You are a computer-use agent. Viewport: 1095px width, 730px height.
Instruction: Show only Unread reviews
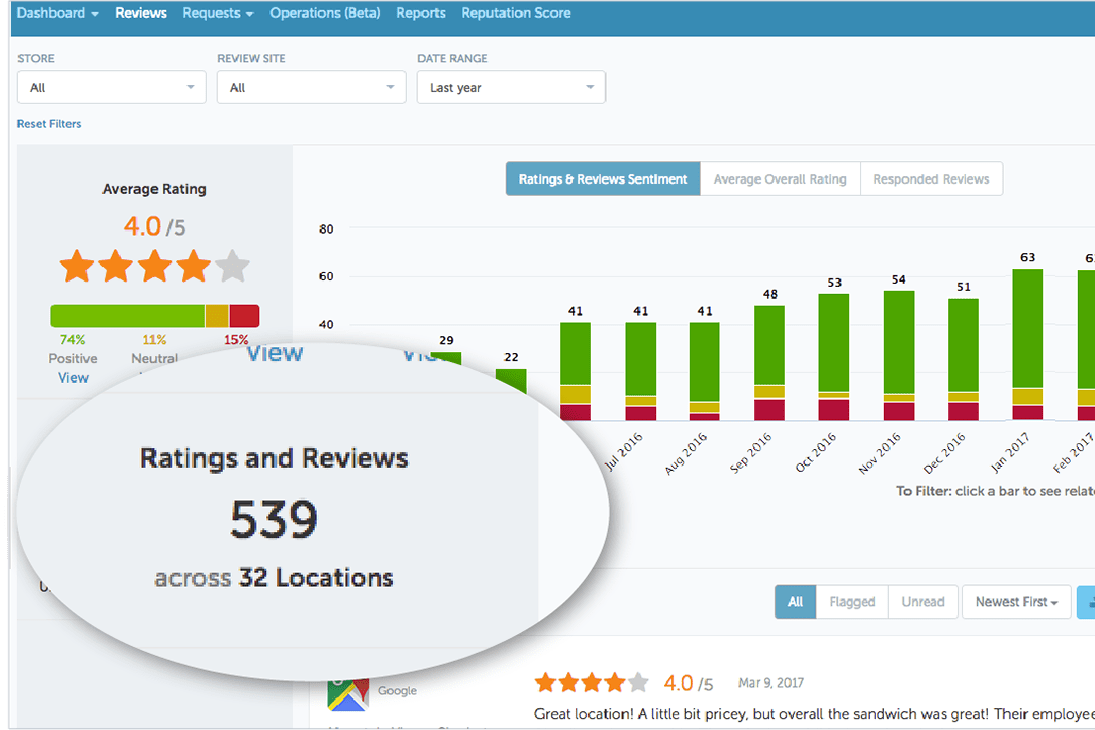coord(922,602)
